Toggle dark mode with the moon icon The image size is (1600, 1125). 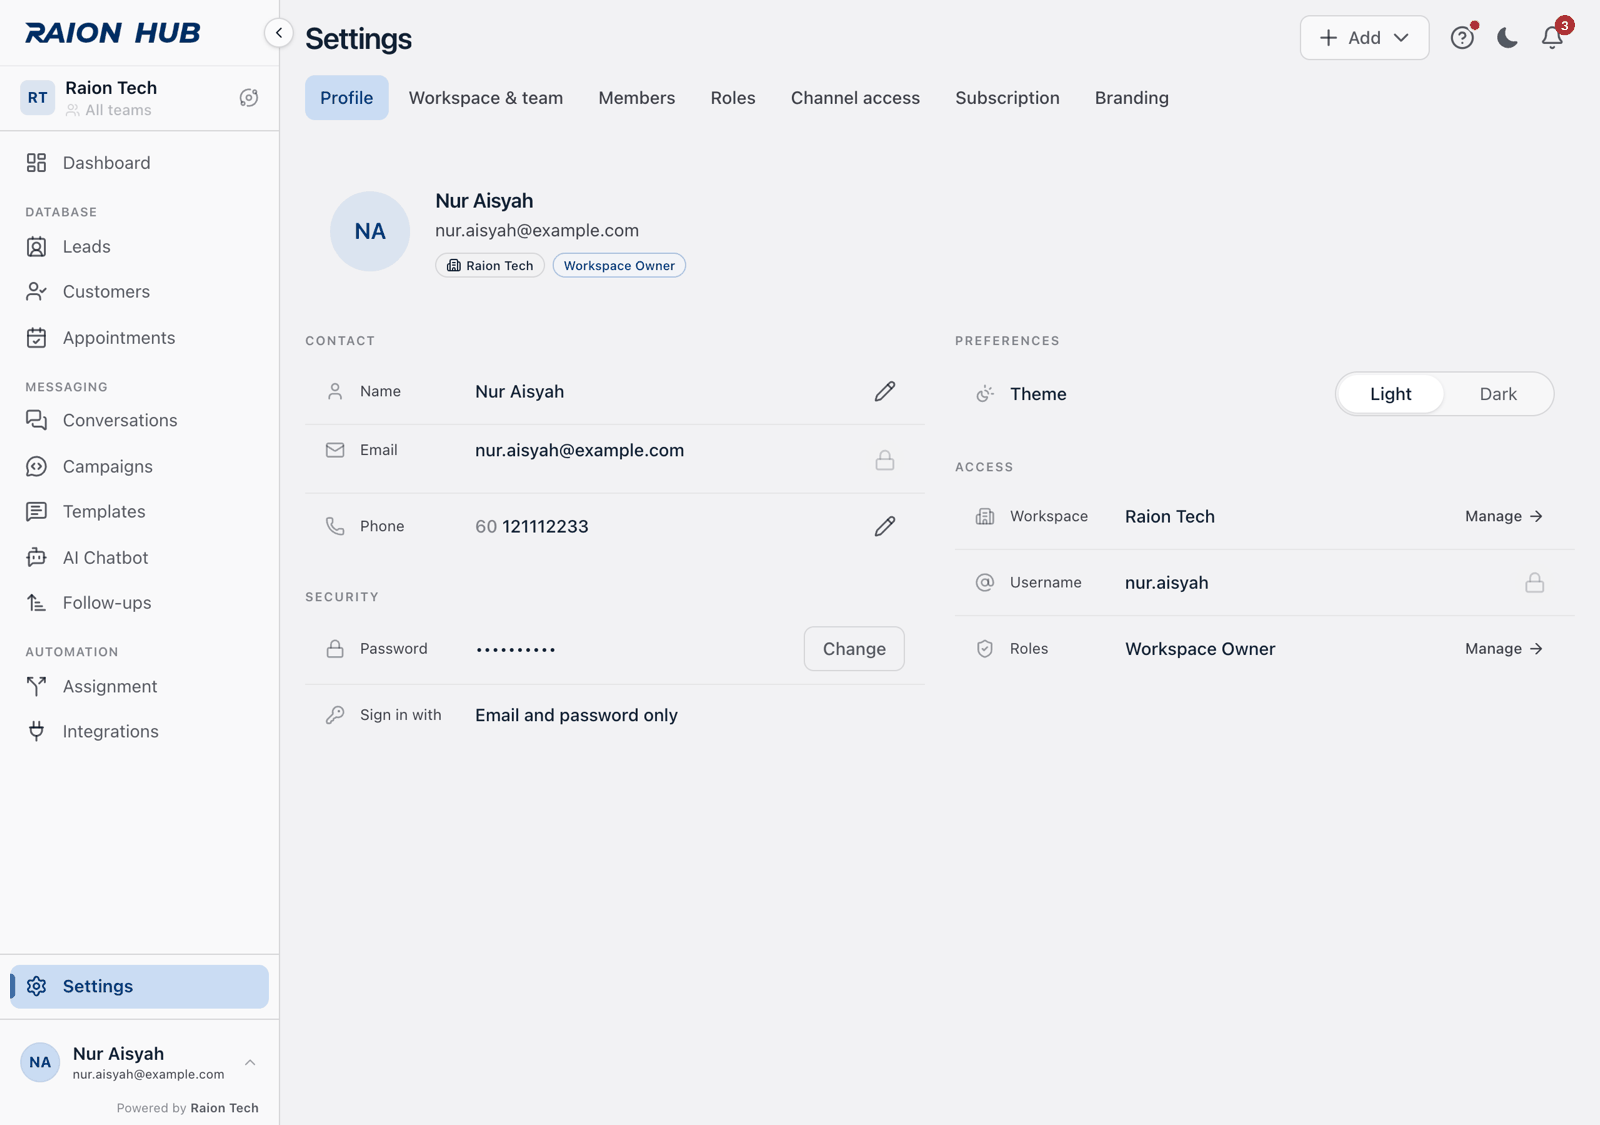coord(1507,38)
